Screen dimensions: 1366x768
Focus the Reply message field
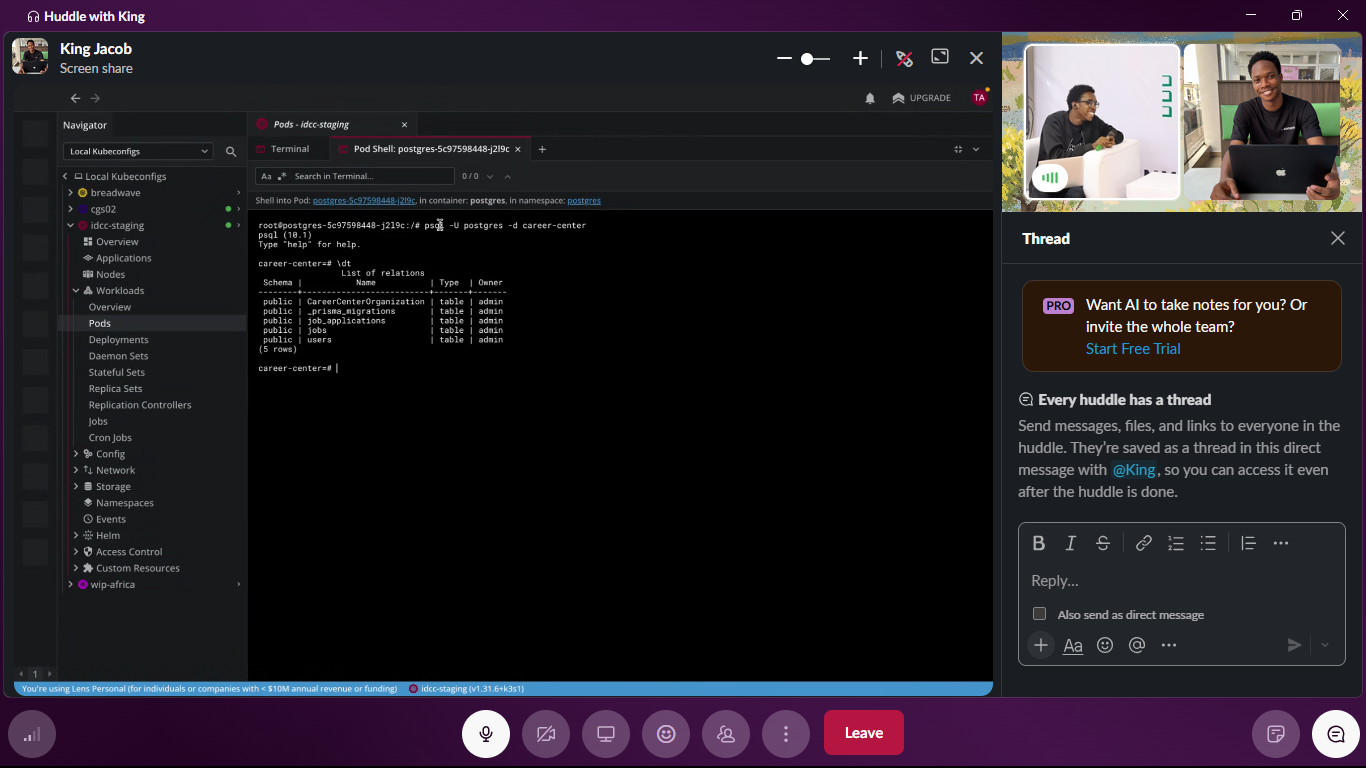point(1182,581)
